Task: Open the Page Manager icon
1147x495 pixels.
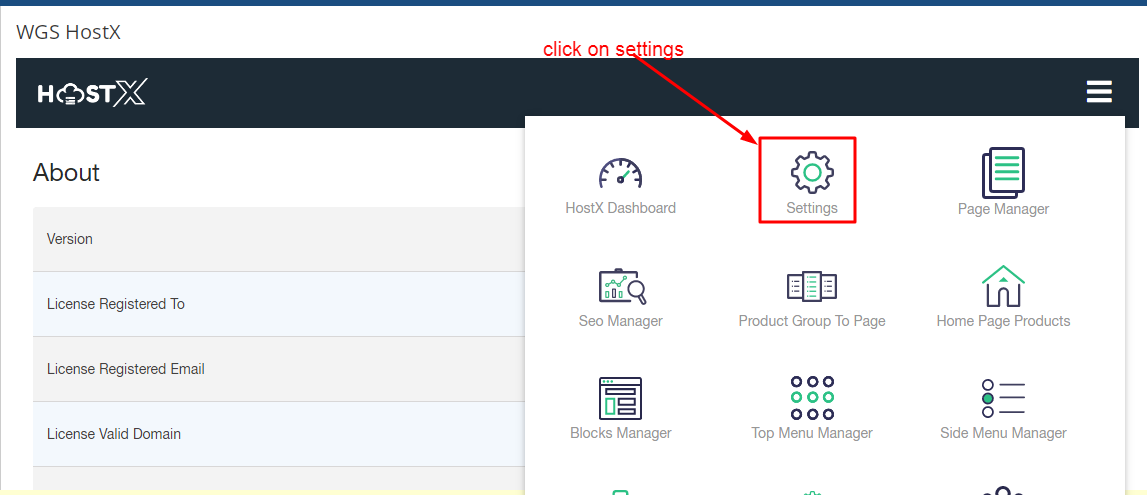Action: click(x=1003, y=172)
